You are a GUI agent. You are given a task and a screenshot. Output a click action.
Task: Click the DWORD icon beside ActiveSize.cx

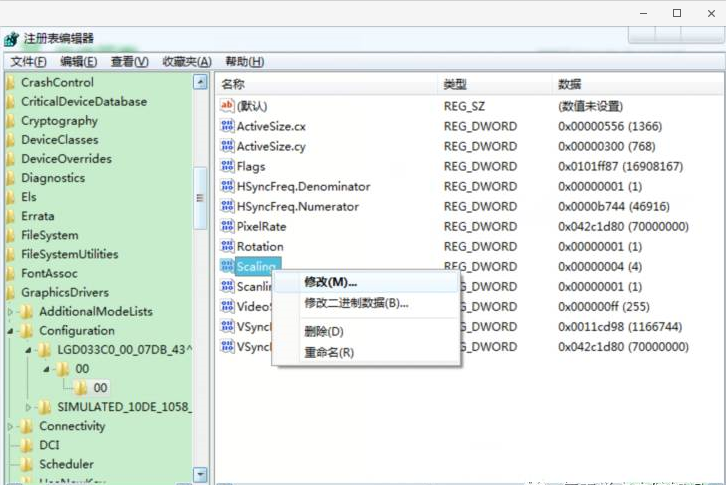[226, 126]
